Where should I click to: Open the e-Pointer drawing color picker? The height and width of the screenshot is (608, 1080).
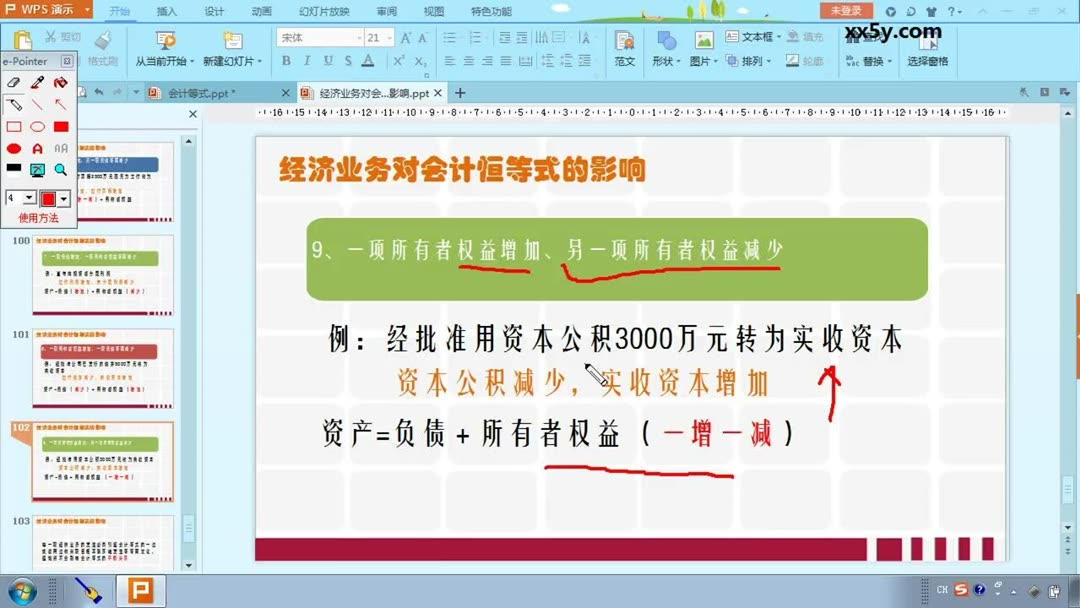click(x=62, y=198)
